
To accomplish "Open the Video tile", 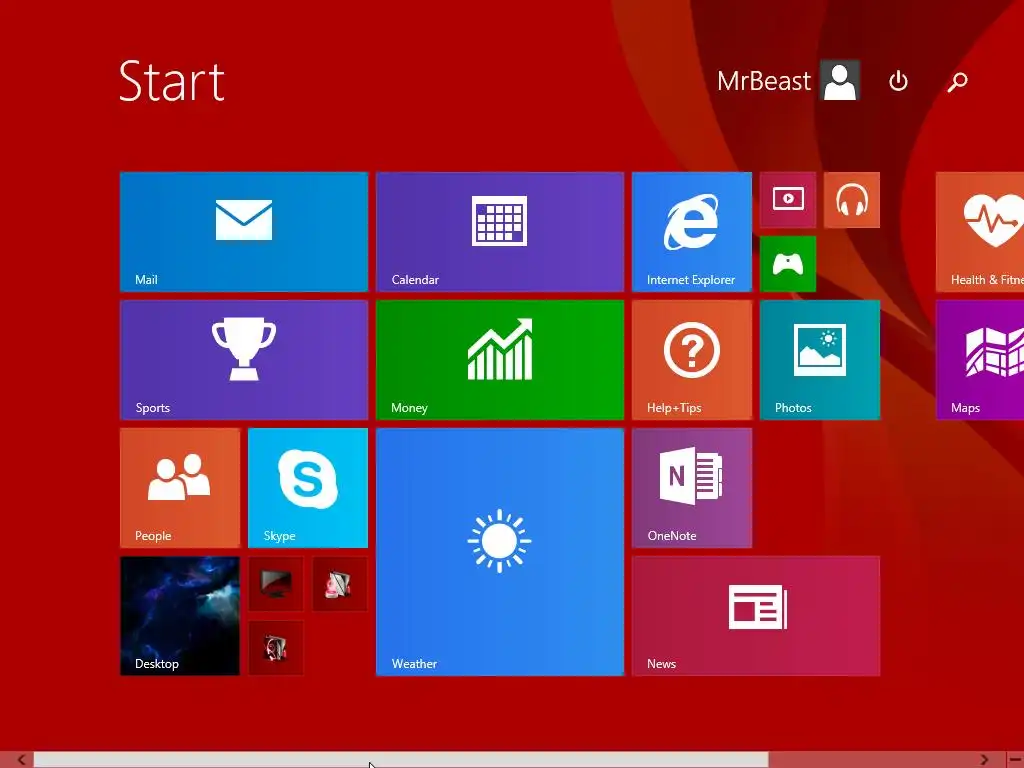I will 788,200.
